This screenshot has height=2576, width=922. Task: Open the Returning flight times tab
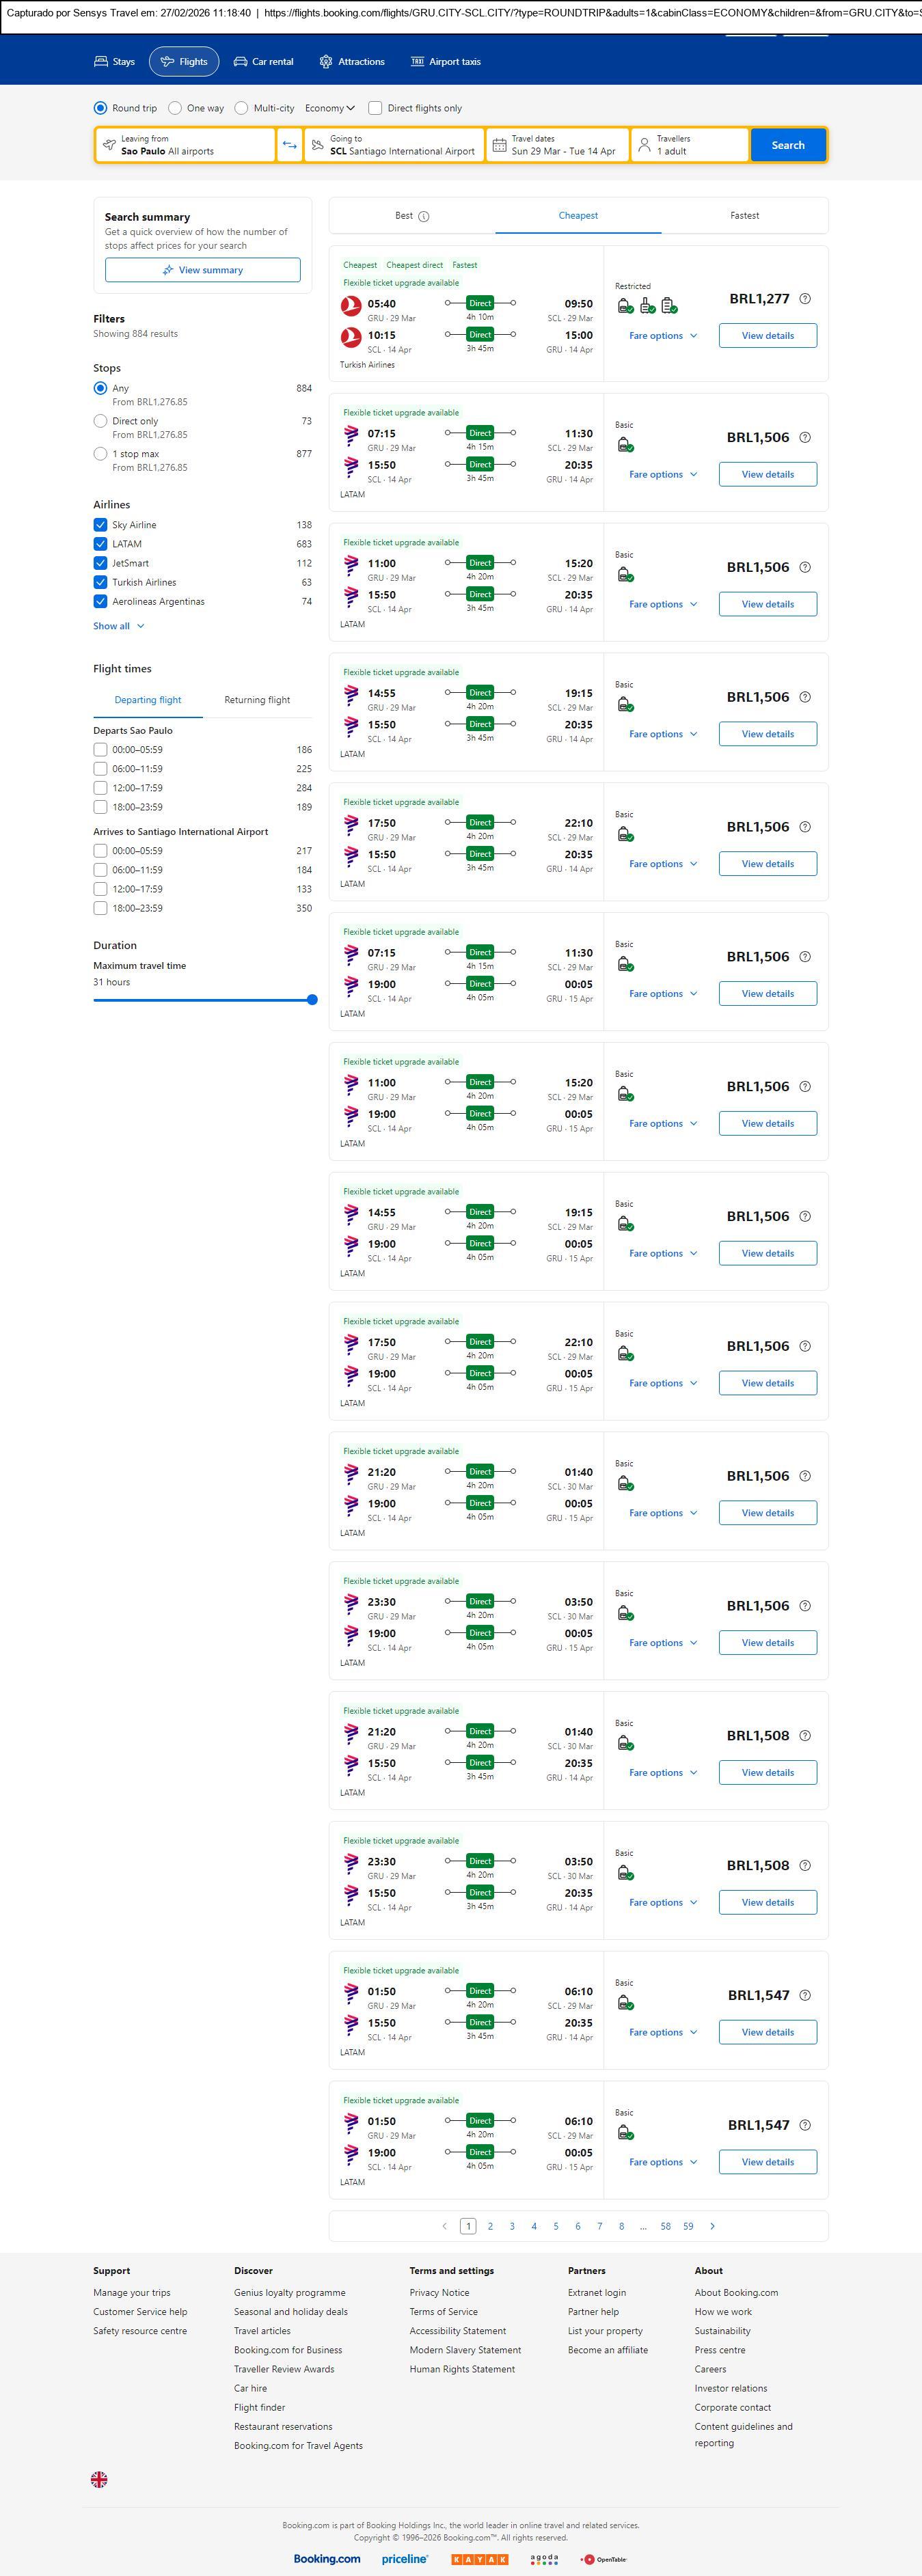click(257, 700)
